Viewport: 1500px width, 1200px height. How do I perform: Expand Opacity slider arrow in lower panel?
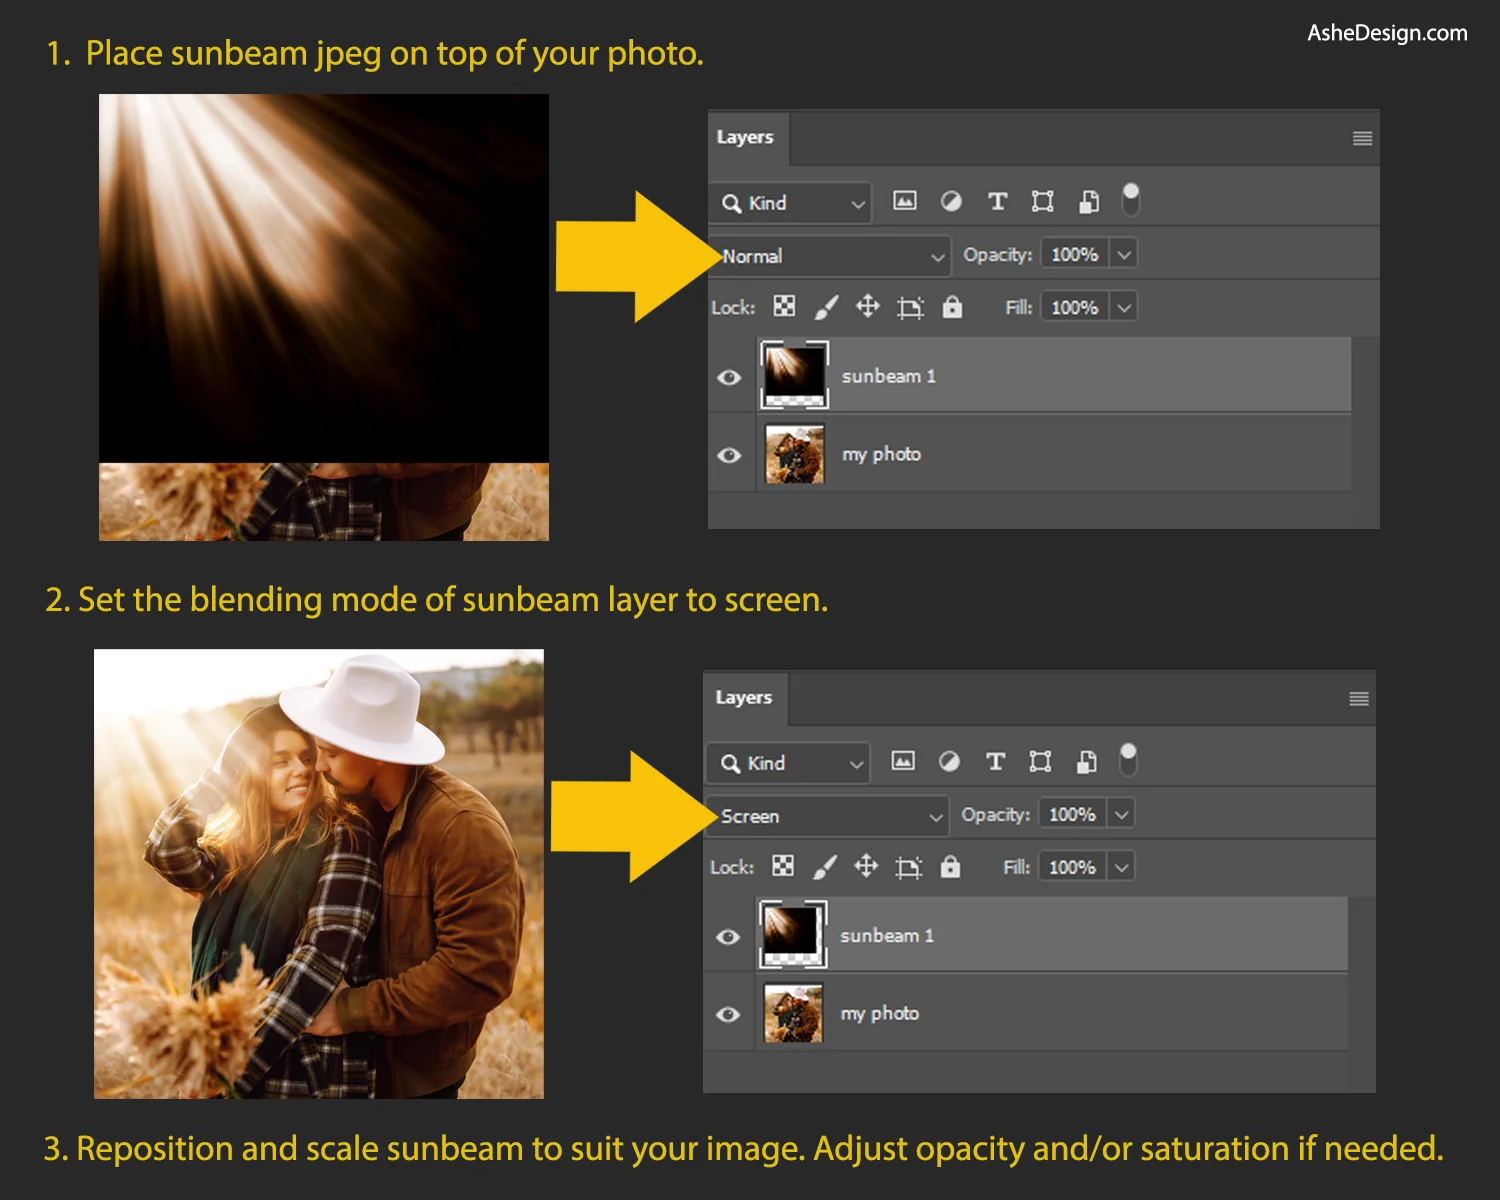click(1122, 815)
